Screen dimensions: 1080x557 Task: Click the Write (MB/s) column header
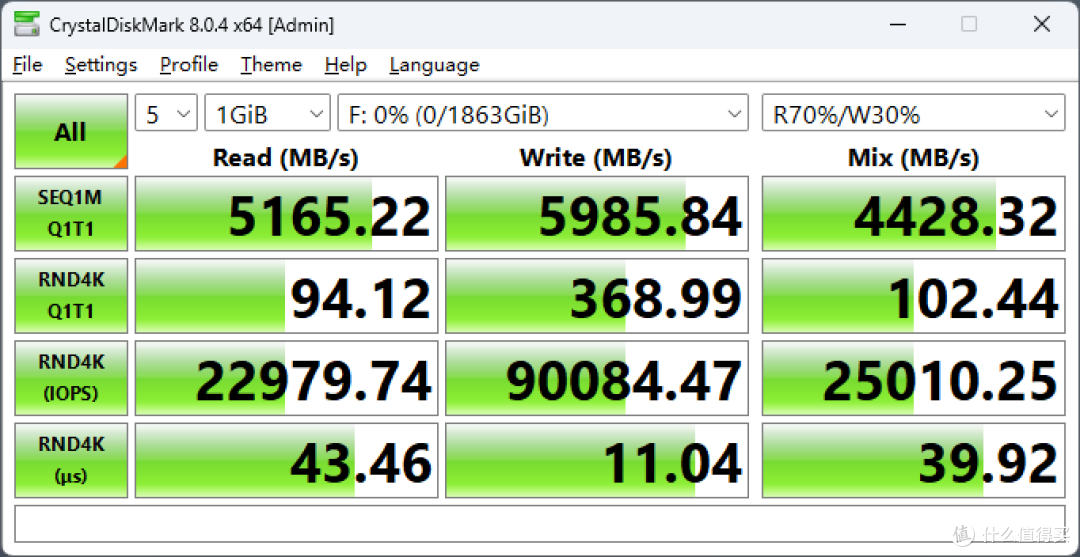tap(596, 158)
